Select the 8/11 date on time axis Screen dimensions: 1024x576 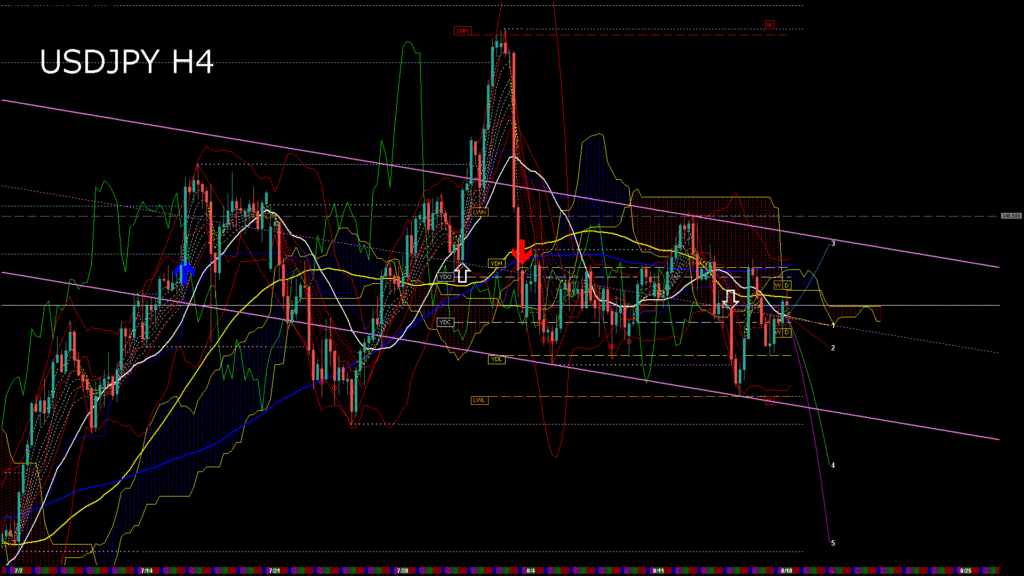(x=658, y=569)
